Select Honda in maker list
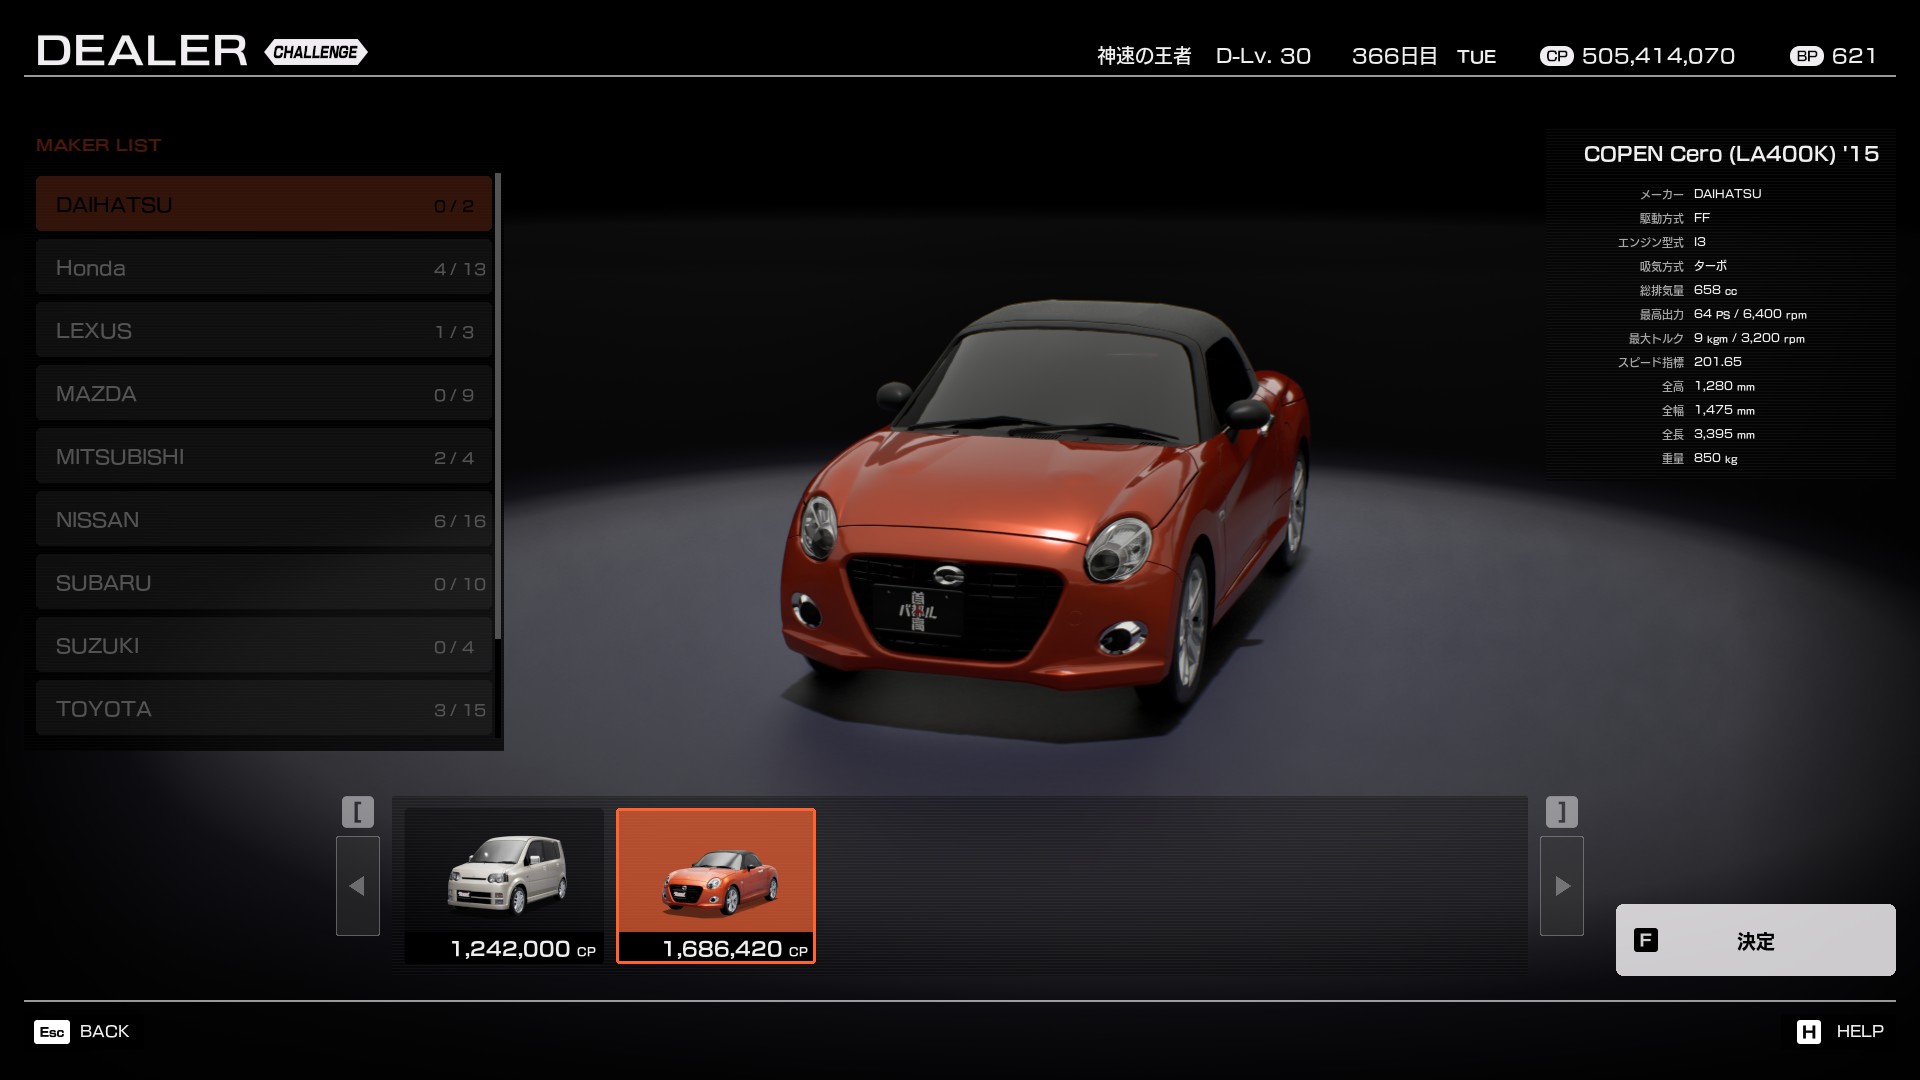 [x=264, y=268]
